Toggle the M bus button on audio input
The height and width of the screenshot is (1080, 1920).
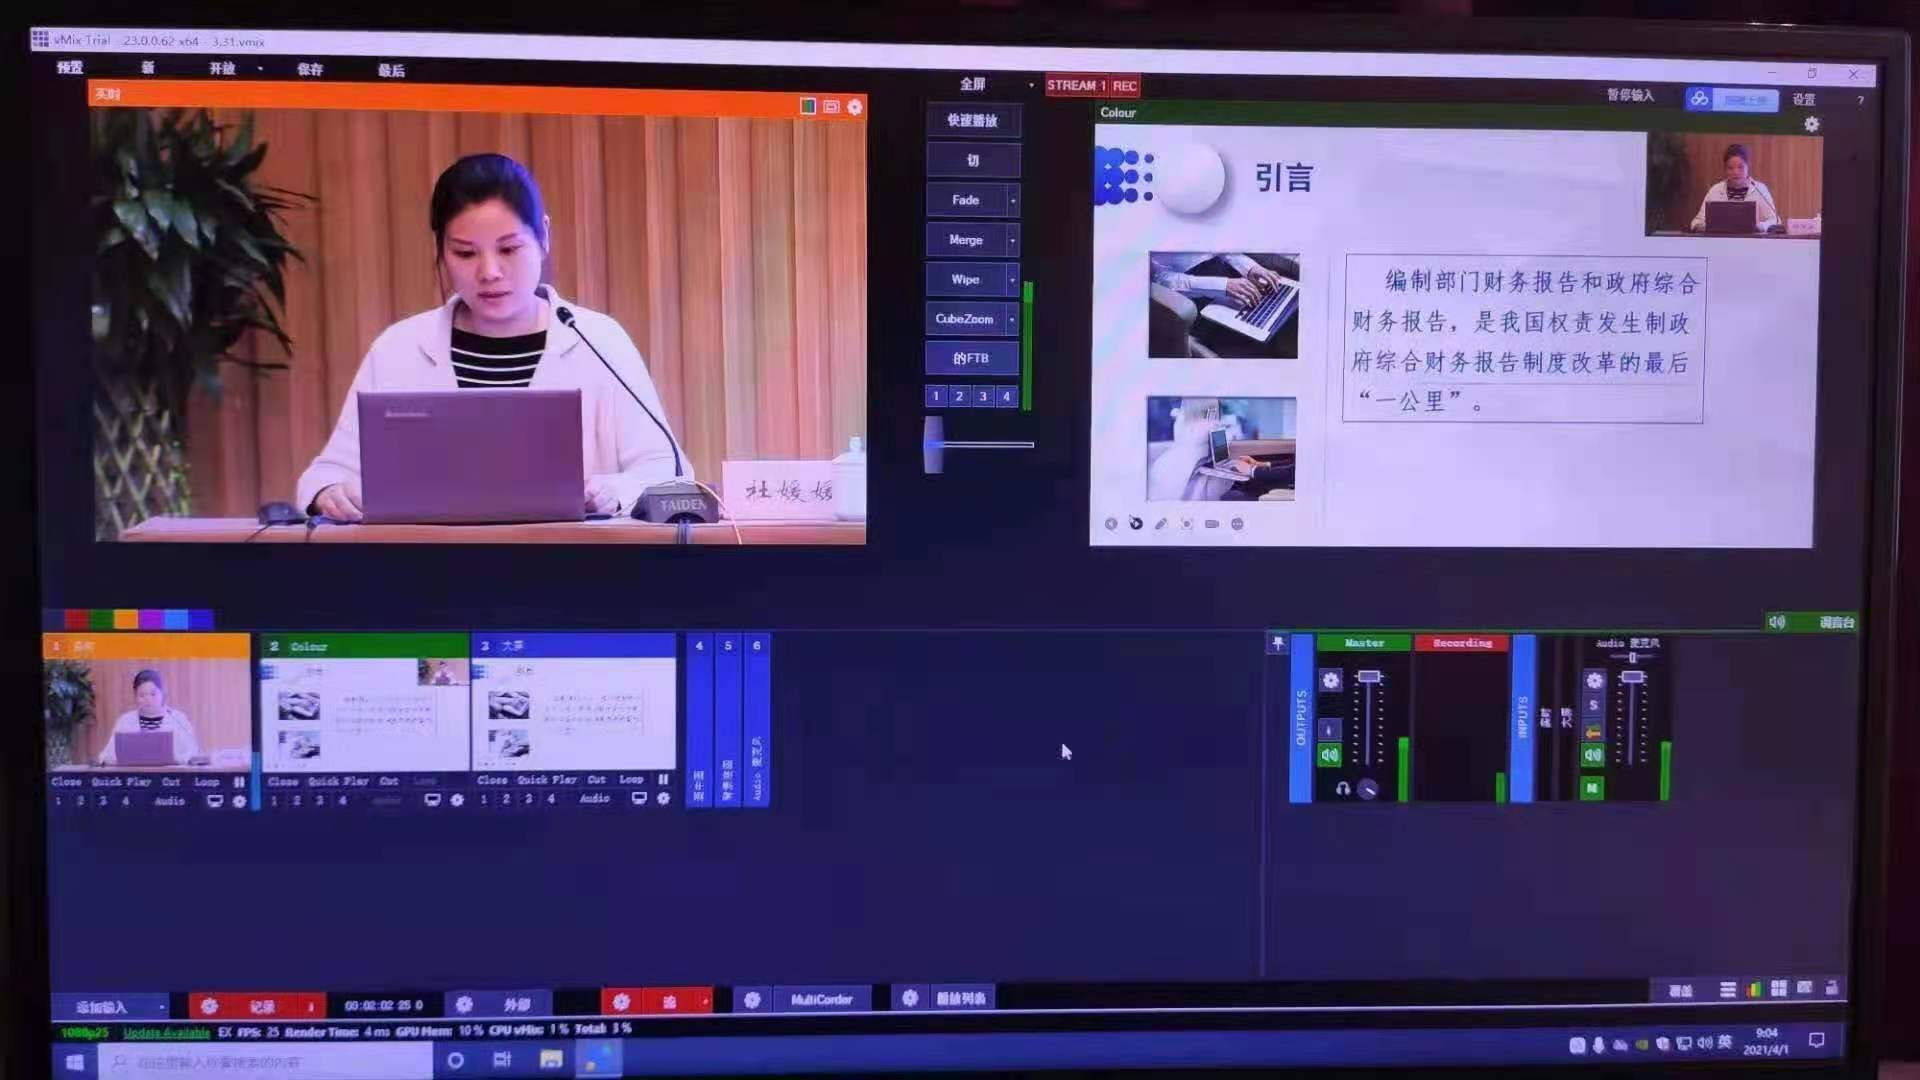click(x=1592, y=789)
